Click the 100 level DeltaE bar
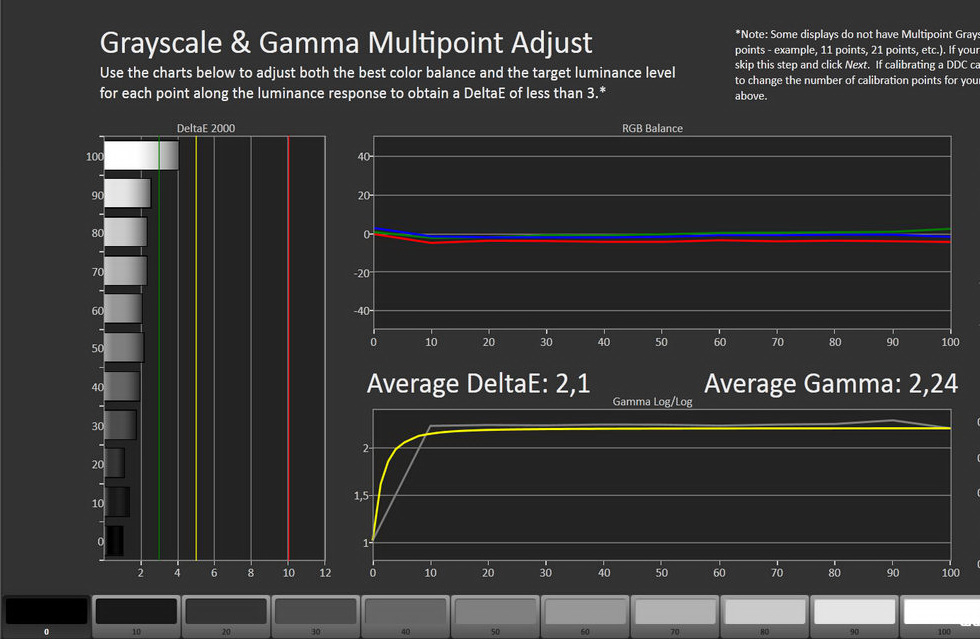This screenshot has width=980, height=639. 141,155
